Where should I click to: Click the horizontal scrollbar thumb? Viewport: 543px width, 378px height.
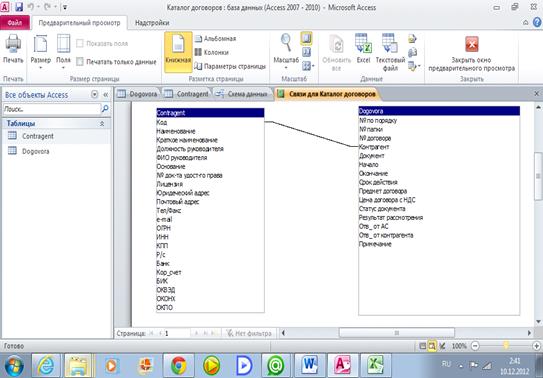(397, 333)
